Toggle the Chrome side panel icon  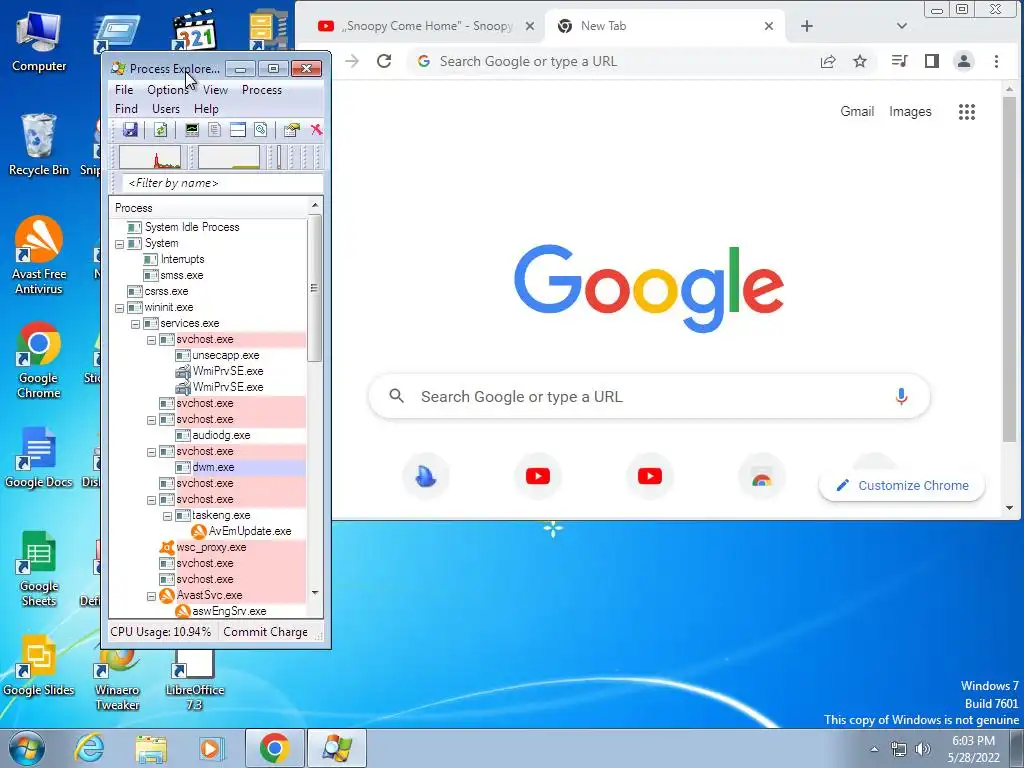coord(932,61)
